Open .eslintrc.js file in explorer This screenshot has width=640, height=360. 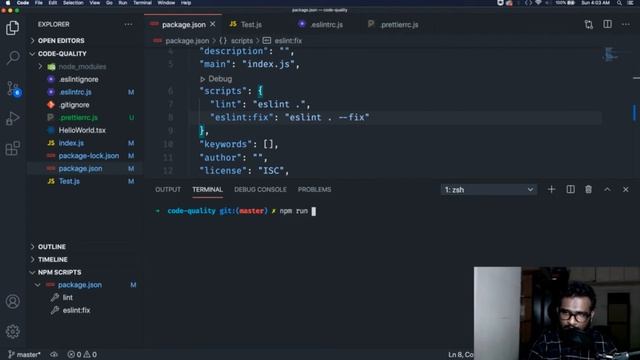(75, 92)
